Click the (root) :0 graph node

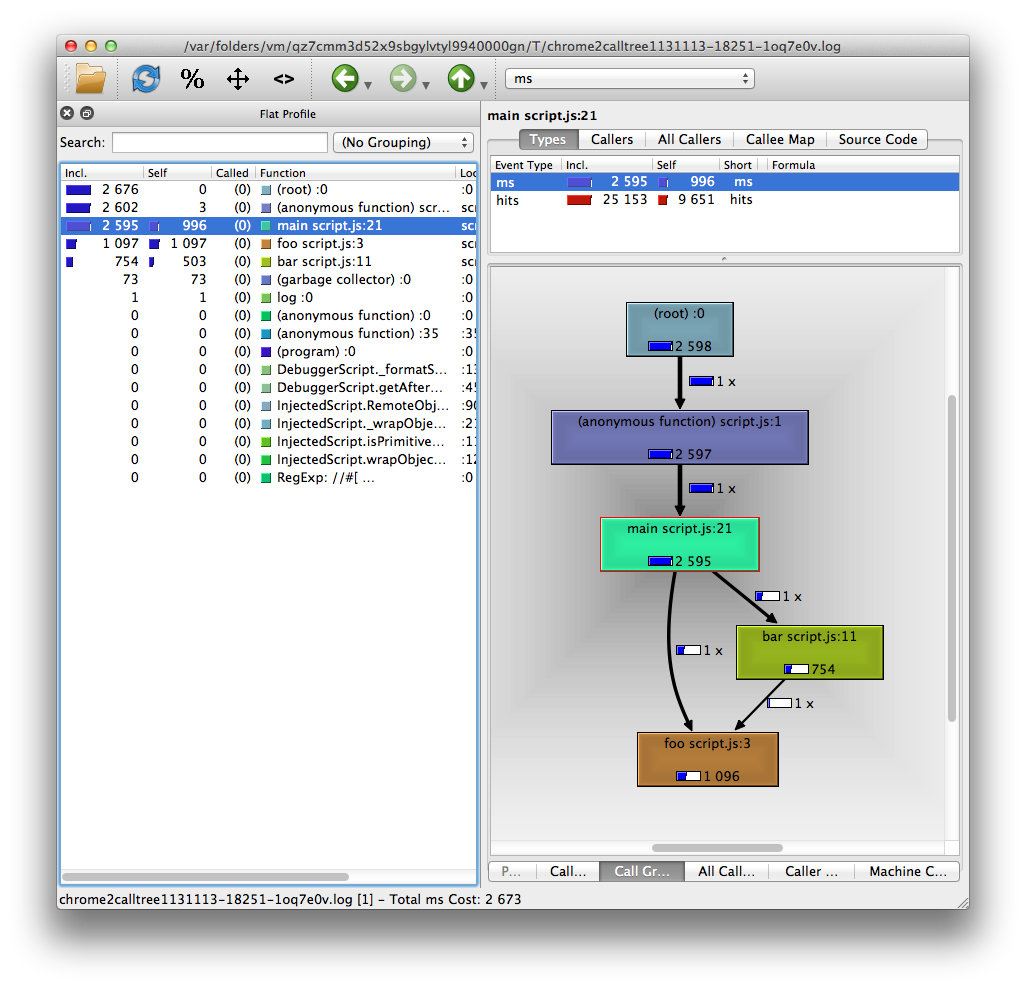click(680, 329)
